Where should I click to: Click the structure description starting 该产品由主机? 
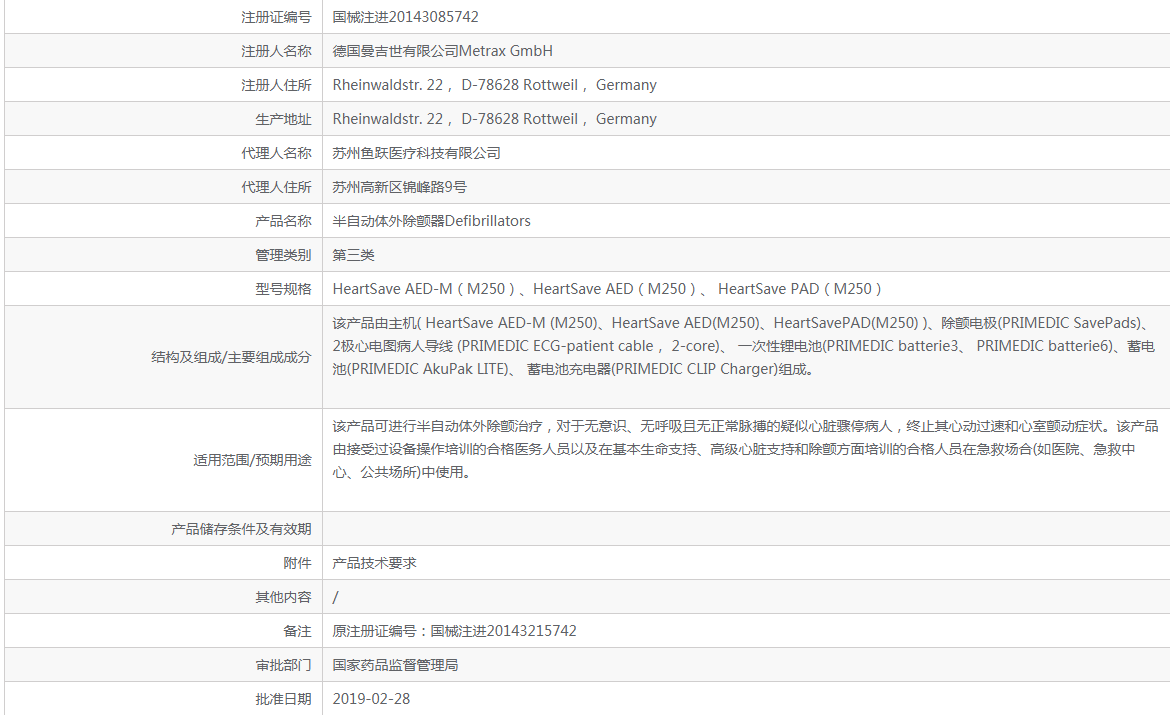pos(744,346)
